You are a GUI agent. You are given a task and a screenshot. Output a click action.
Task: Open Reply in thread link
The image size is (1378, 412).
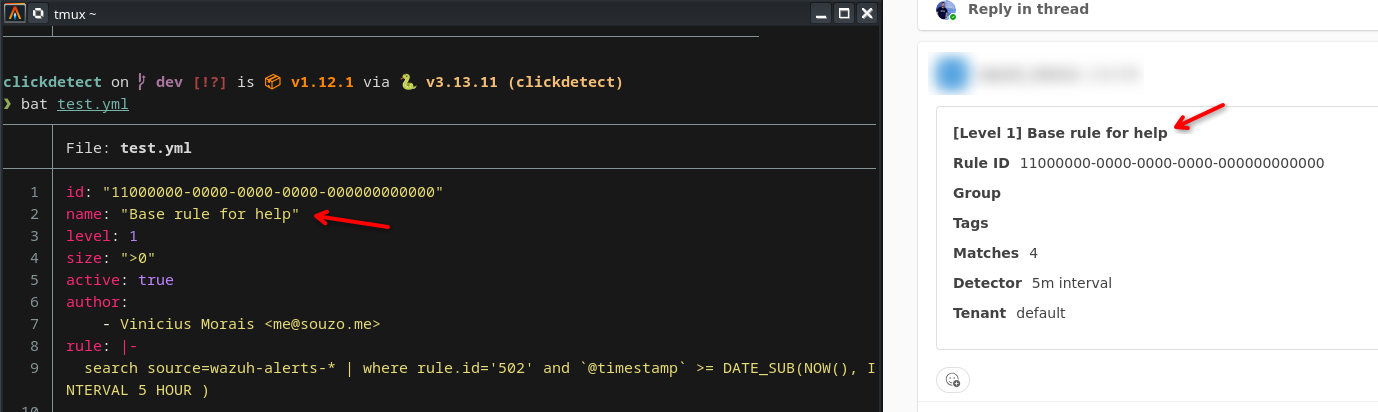(x=1028, y=9)
